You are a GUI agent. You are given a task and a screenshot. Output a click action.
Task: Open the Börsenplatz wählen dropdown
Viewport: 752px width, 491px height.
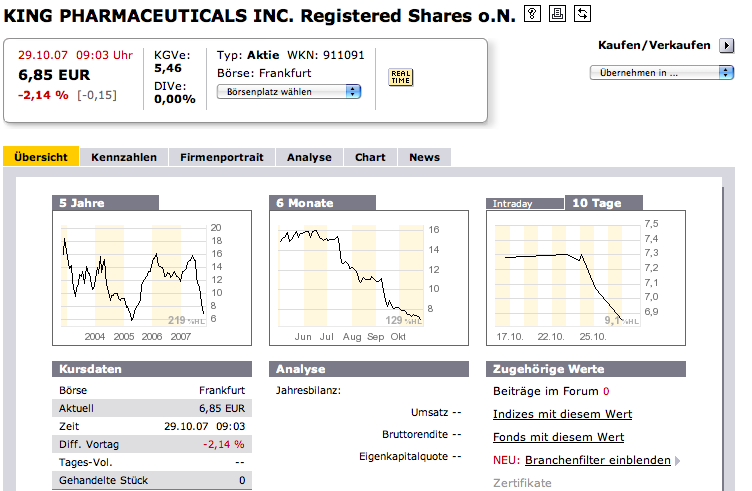[289, 92]
